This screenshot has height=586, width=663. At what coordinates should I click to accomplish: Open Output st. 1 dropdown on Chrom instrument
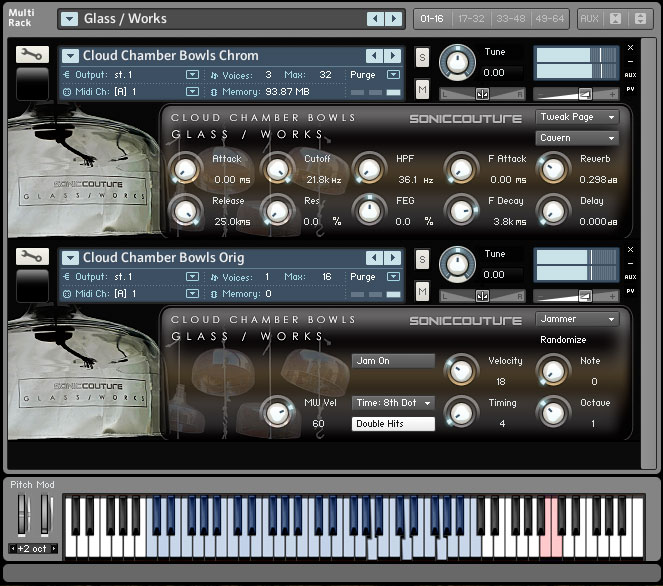(192, 75)
